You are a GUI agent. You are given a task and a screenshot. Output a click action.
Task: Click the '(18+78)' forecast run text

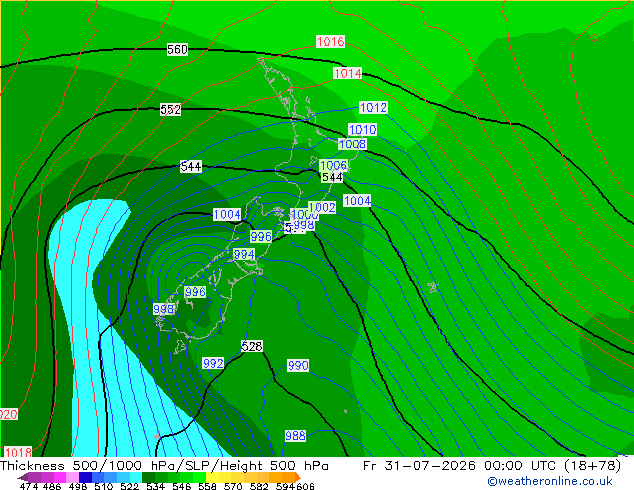592,466
